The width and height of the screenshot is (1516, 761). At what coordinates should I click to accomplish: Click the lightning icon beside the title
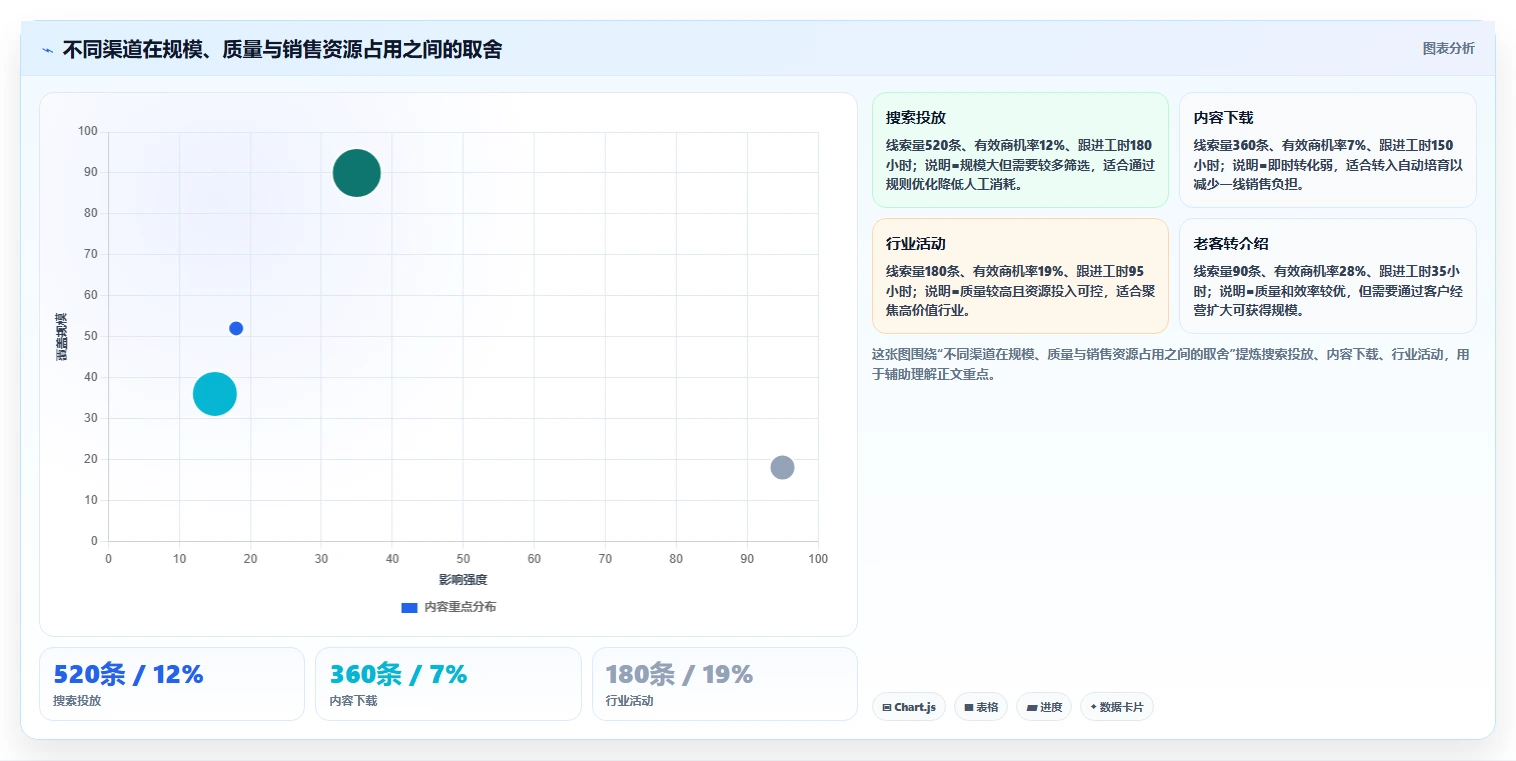coord(48,50)
